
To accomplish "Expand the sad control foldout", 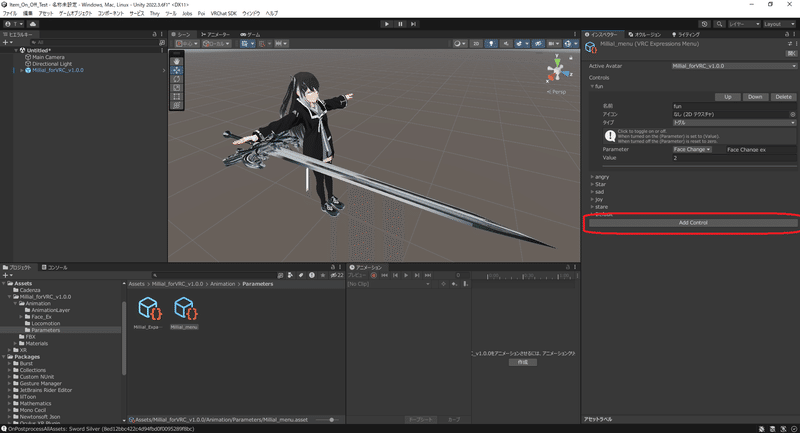I will point(592,192).
